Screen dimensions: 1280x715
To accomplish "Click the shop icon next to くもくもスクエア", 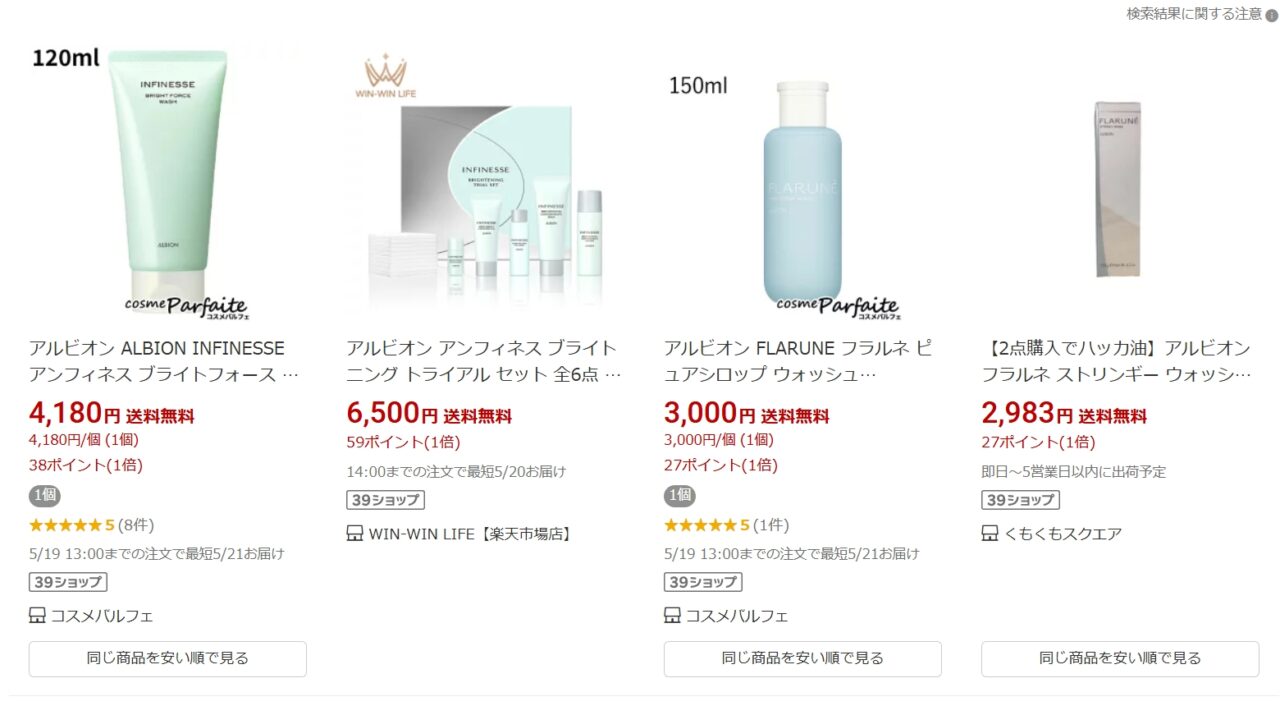I will point(990,534).
